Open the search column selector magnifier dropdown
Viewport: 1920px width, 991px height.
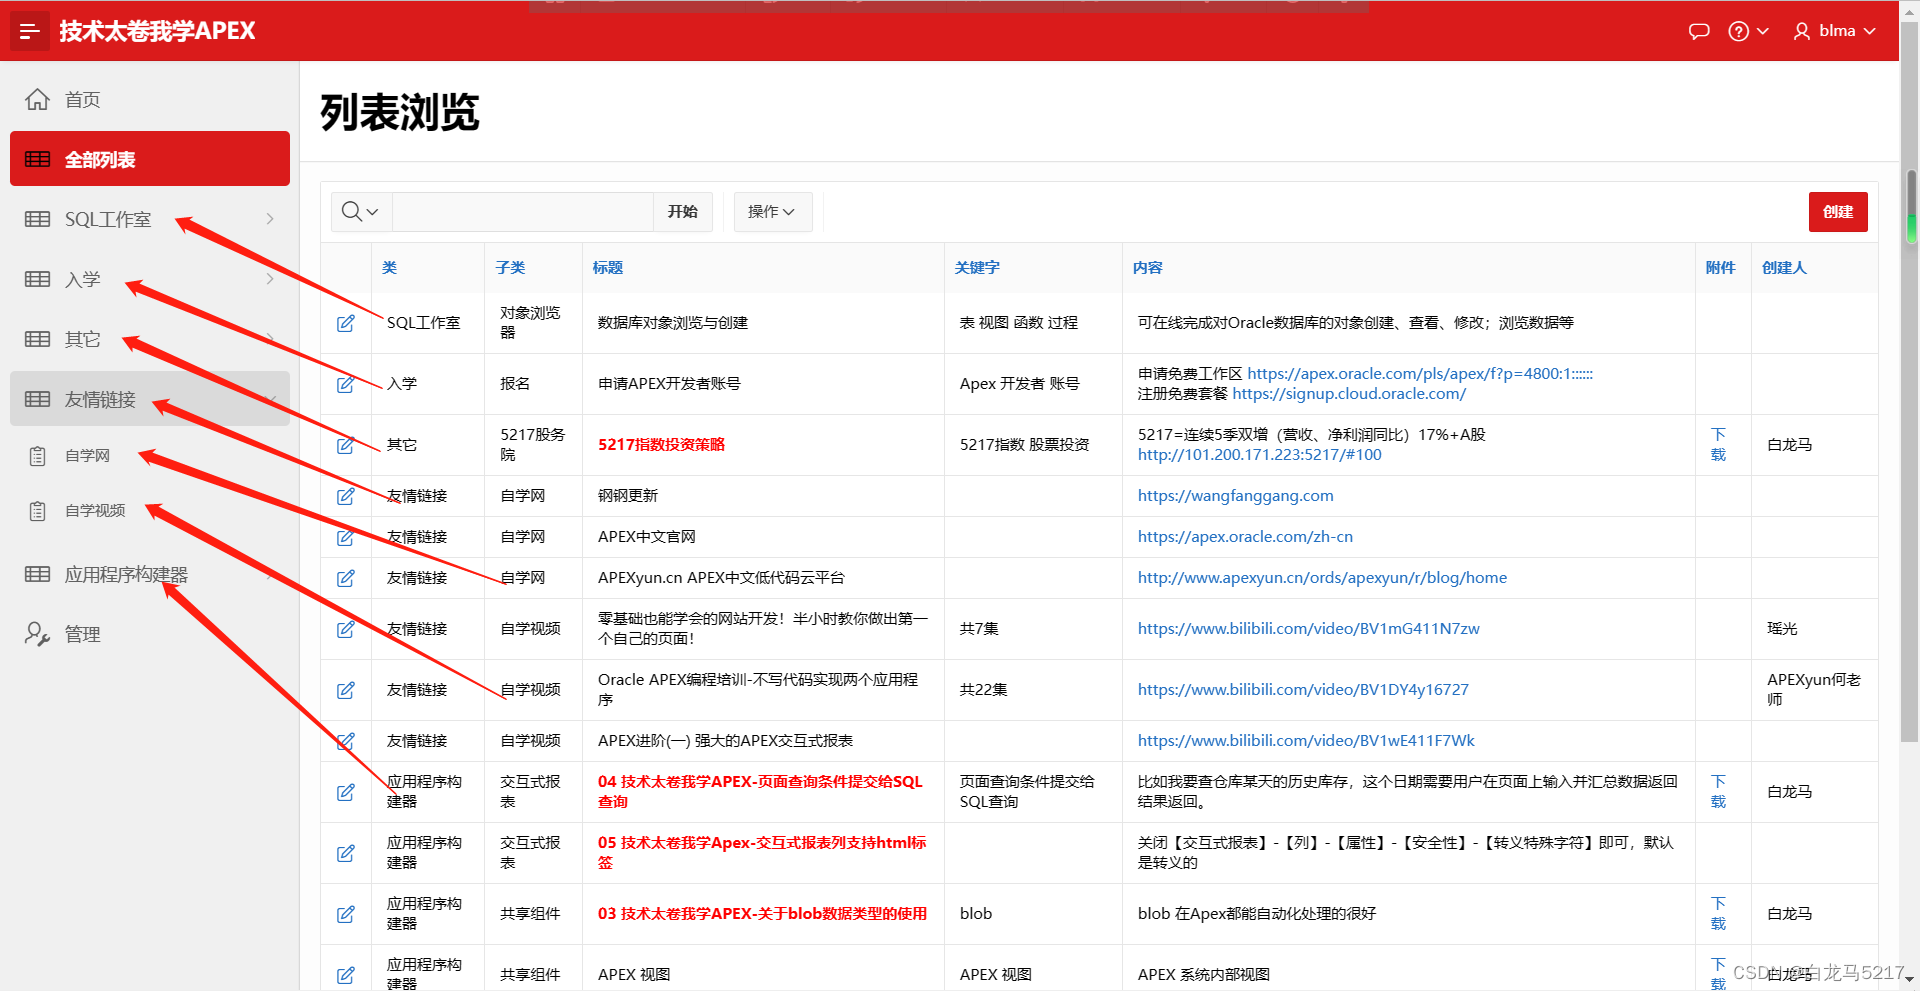tap(360, 212)
